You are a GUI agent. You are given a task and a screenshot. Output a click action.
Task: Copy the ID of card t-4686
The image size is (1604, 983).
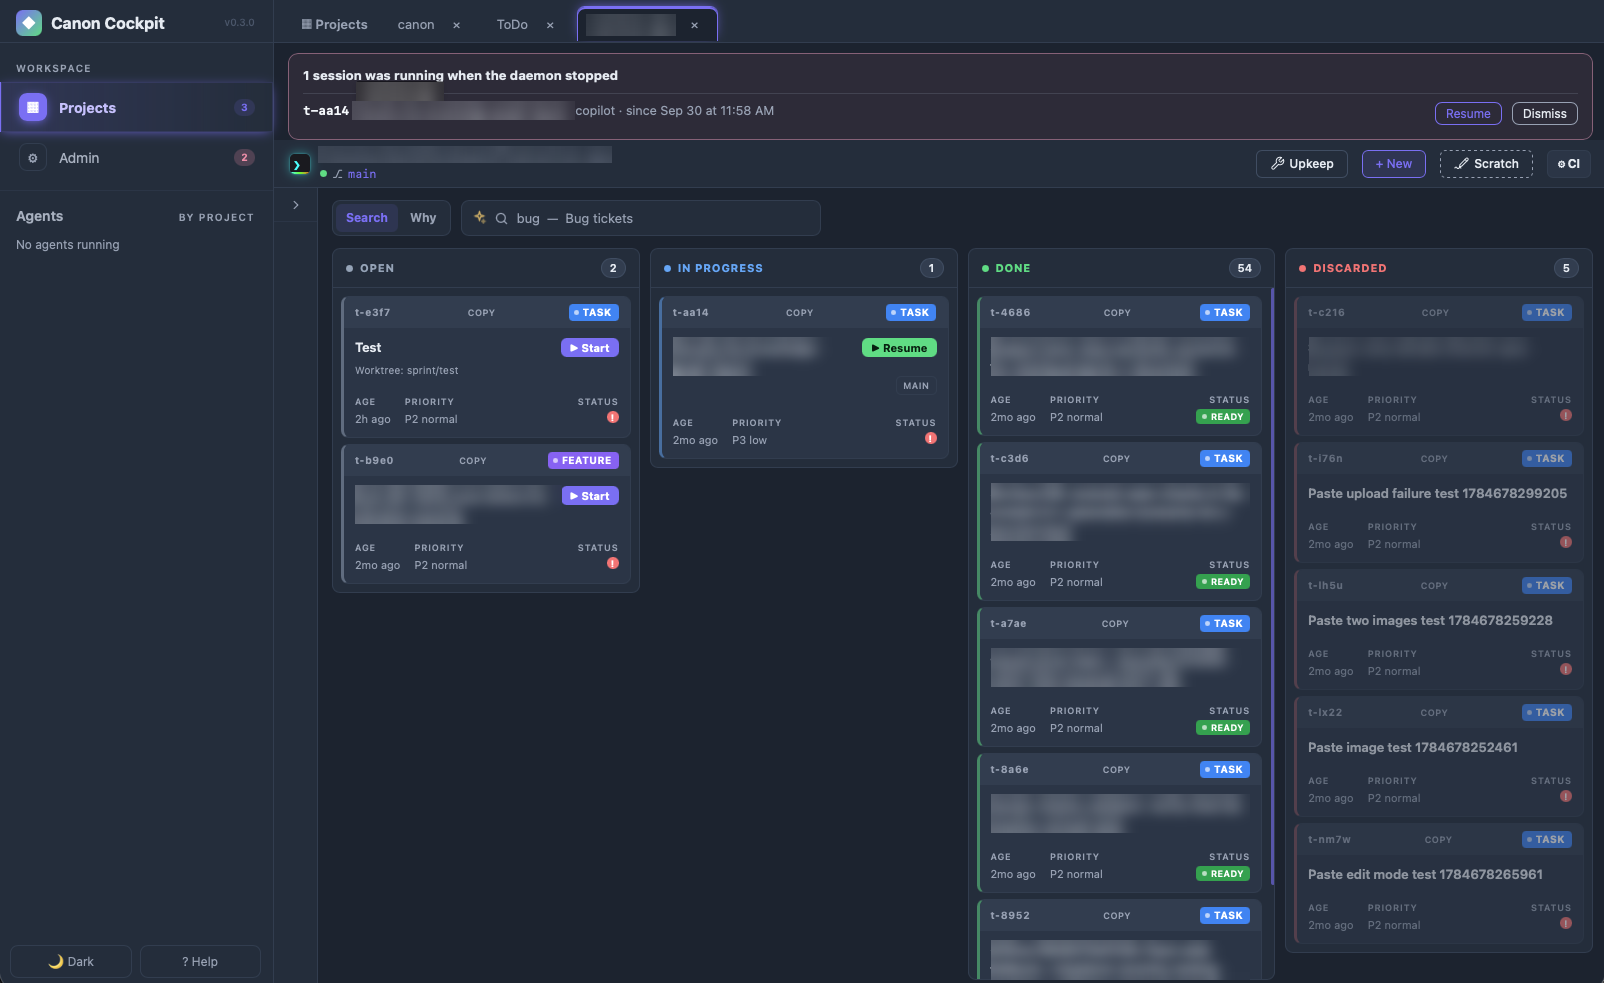coord(1117,313)
